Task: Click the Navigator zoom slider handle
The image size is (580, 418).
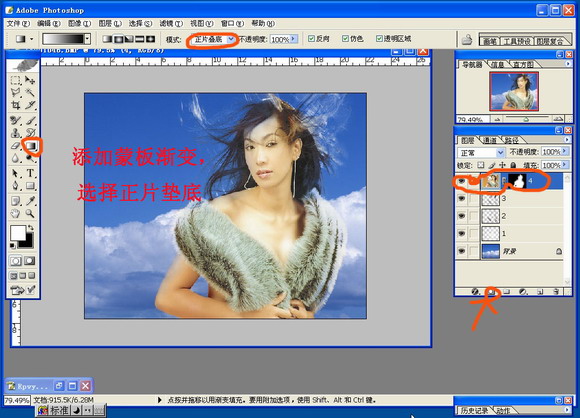Action: click(x=525, y=119)
